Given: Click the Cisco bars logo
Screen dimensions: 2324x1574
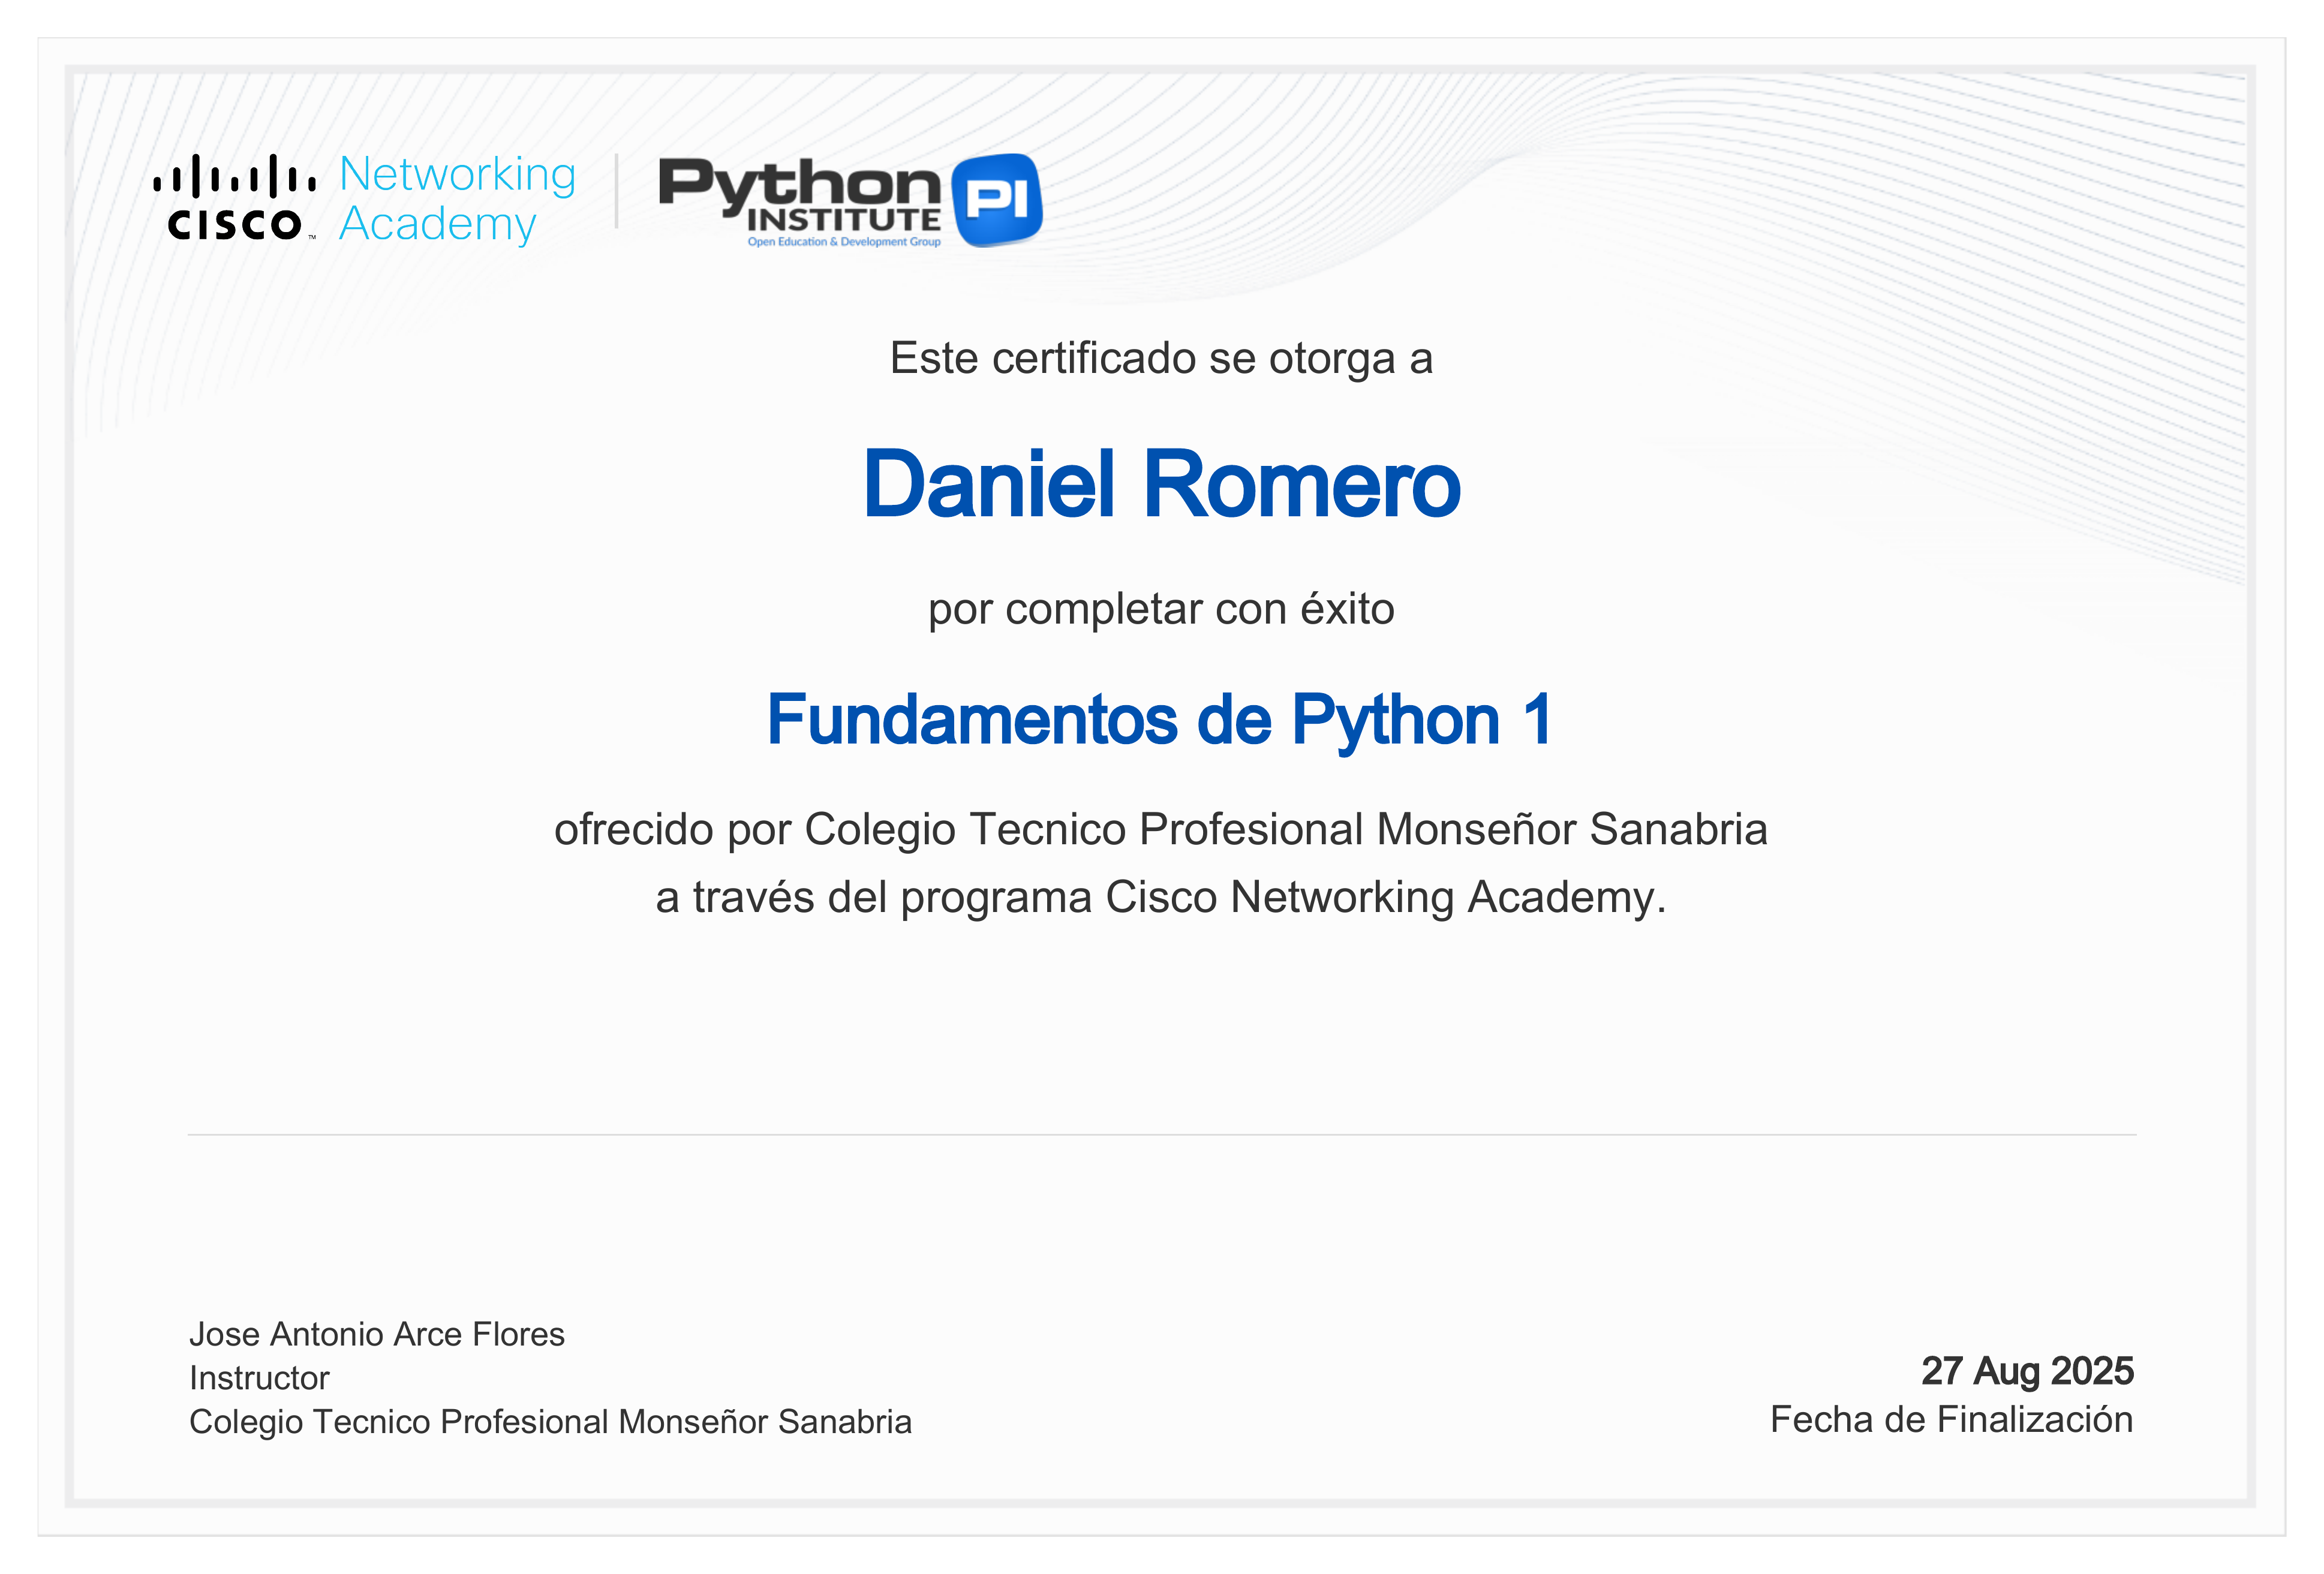Looking at the screenshot, I should [x=235, y=197].
